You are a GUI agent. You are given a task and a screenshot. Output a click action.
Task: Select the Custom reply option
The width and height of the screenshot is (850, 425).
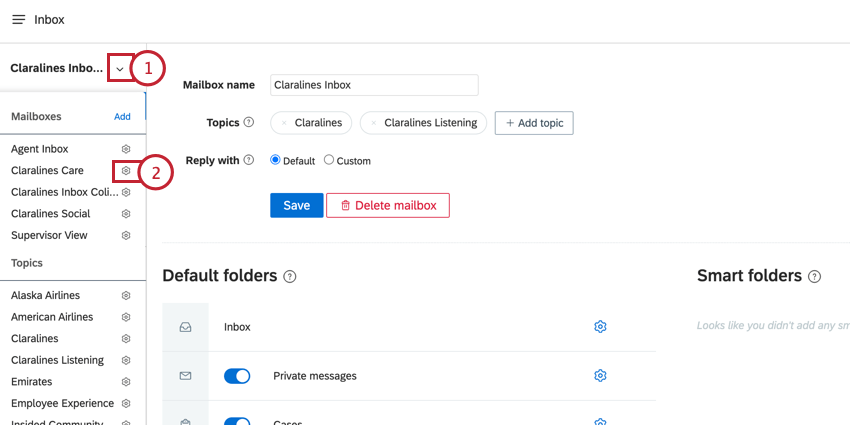tap(329, 160)
